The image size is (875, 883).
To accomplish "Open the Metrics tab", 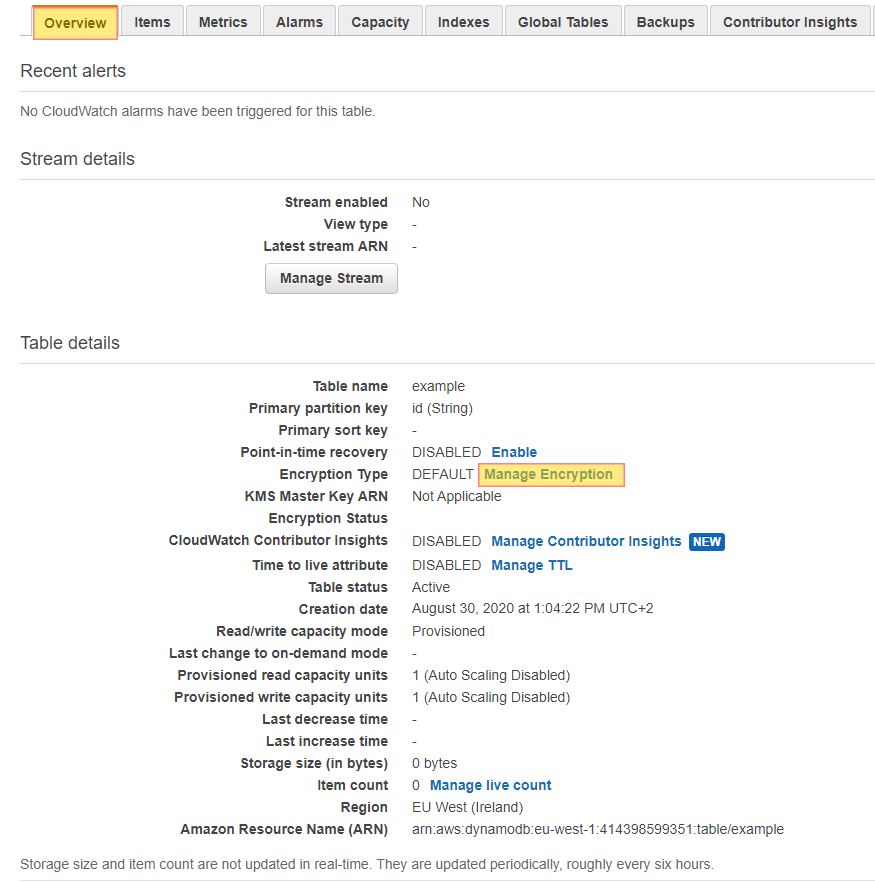I will click(222, 21).
